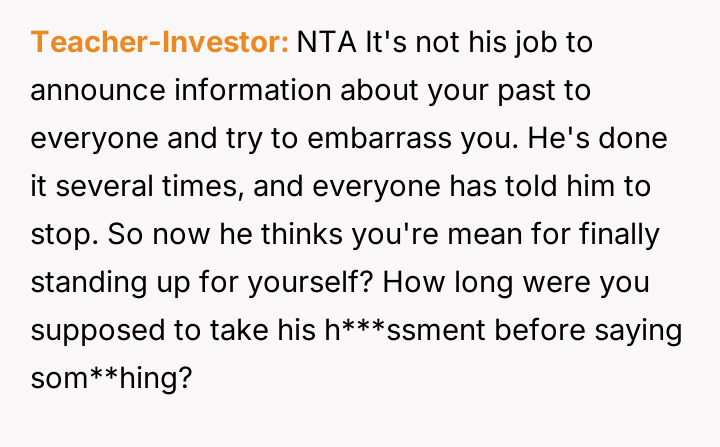This screenshot has width=720, height=447.
Task: Open the Teacher-Investor username link
Action: coord(160,44)
